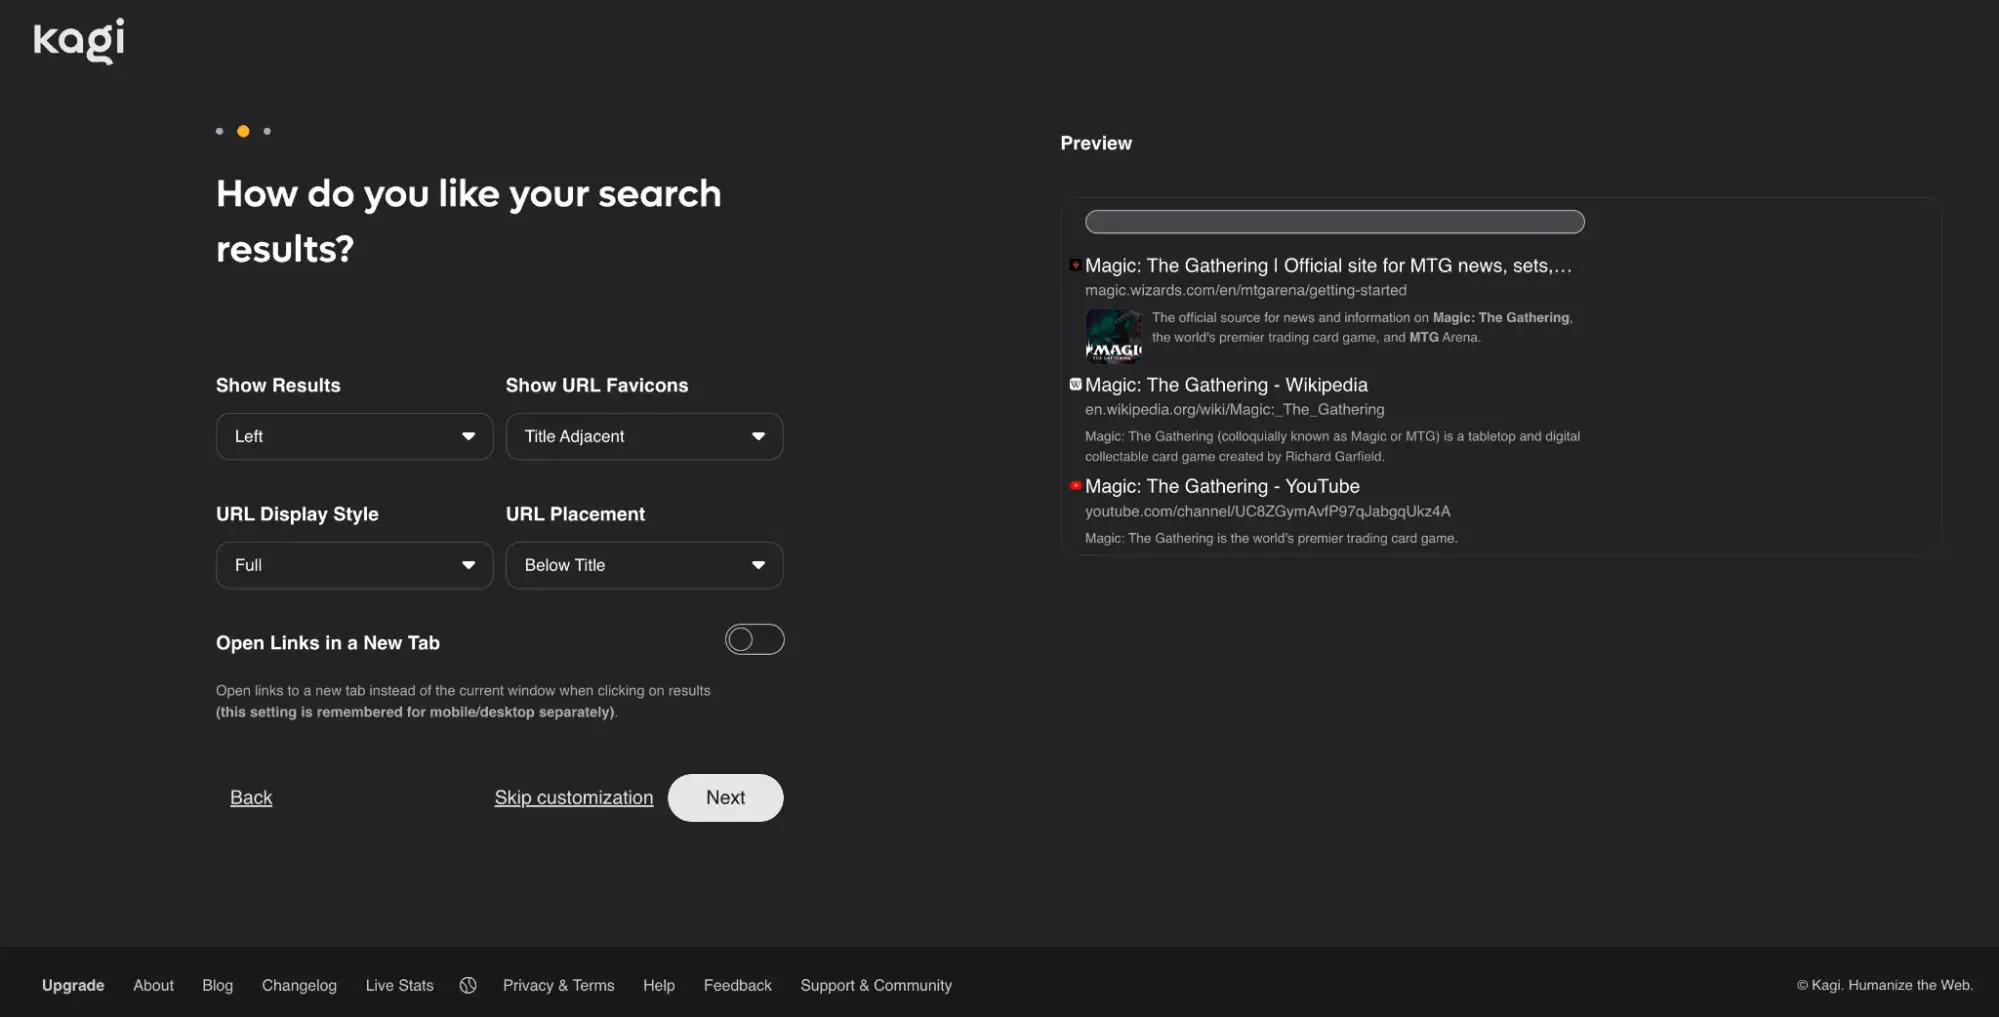This screenshot has height=1018, width=1999.
Task: Open the Show Results dropdown
Action: pyautogui.click(x=354, y=437)
